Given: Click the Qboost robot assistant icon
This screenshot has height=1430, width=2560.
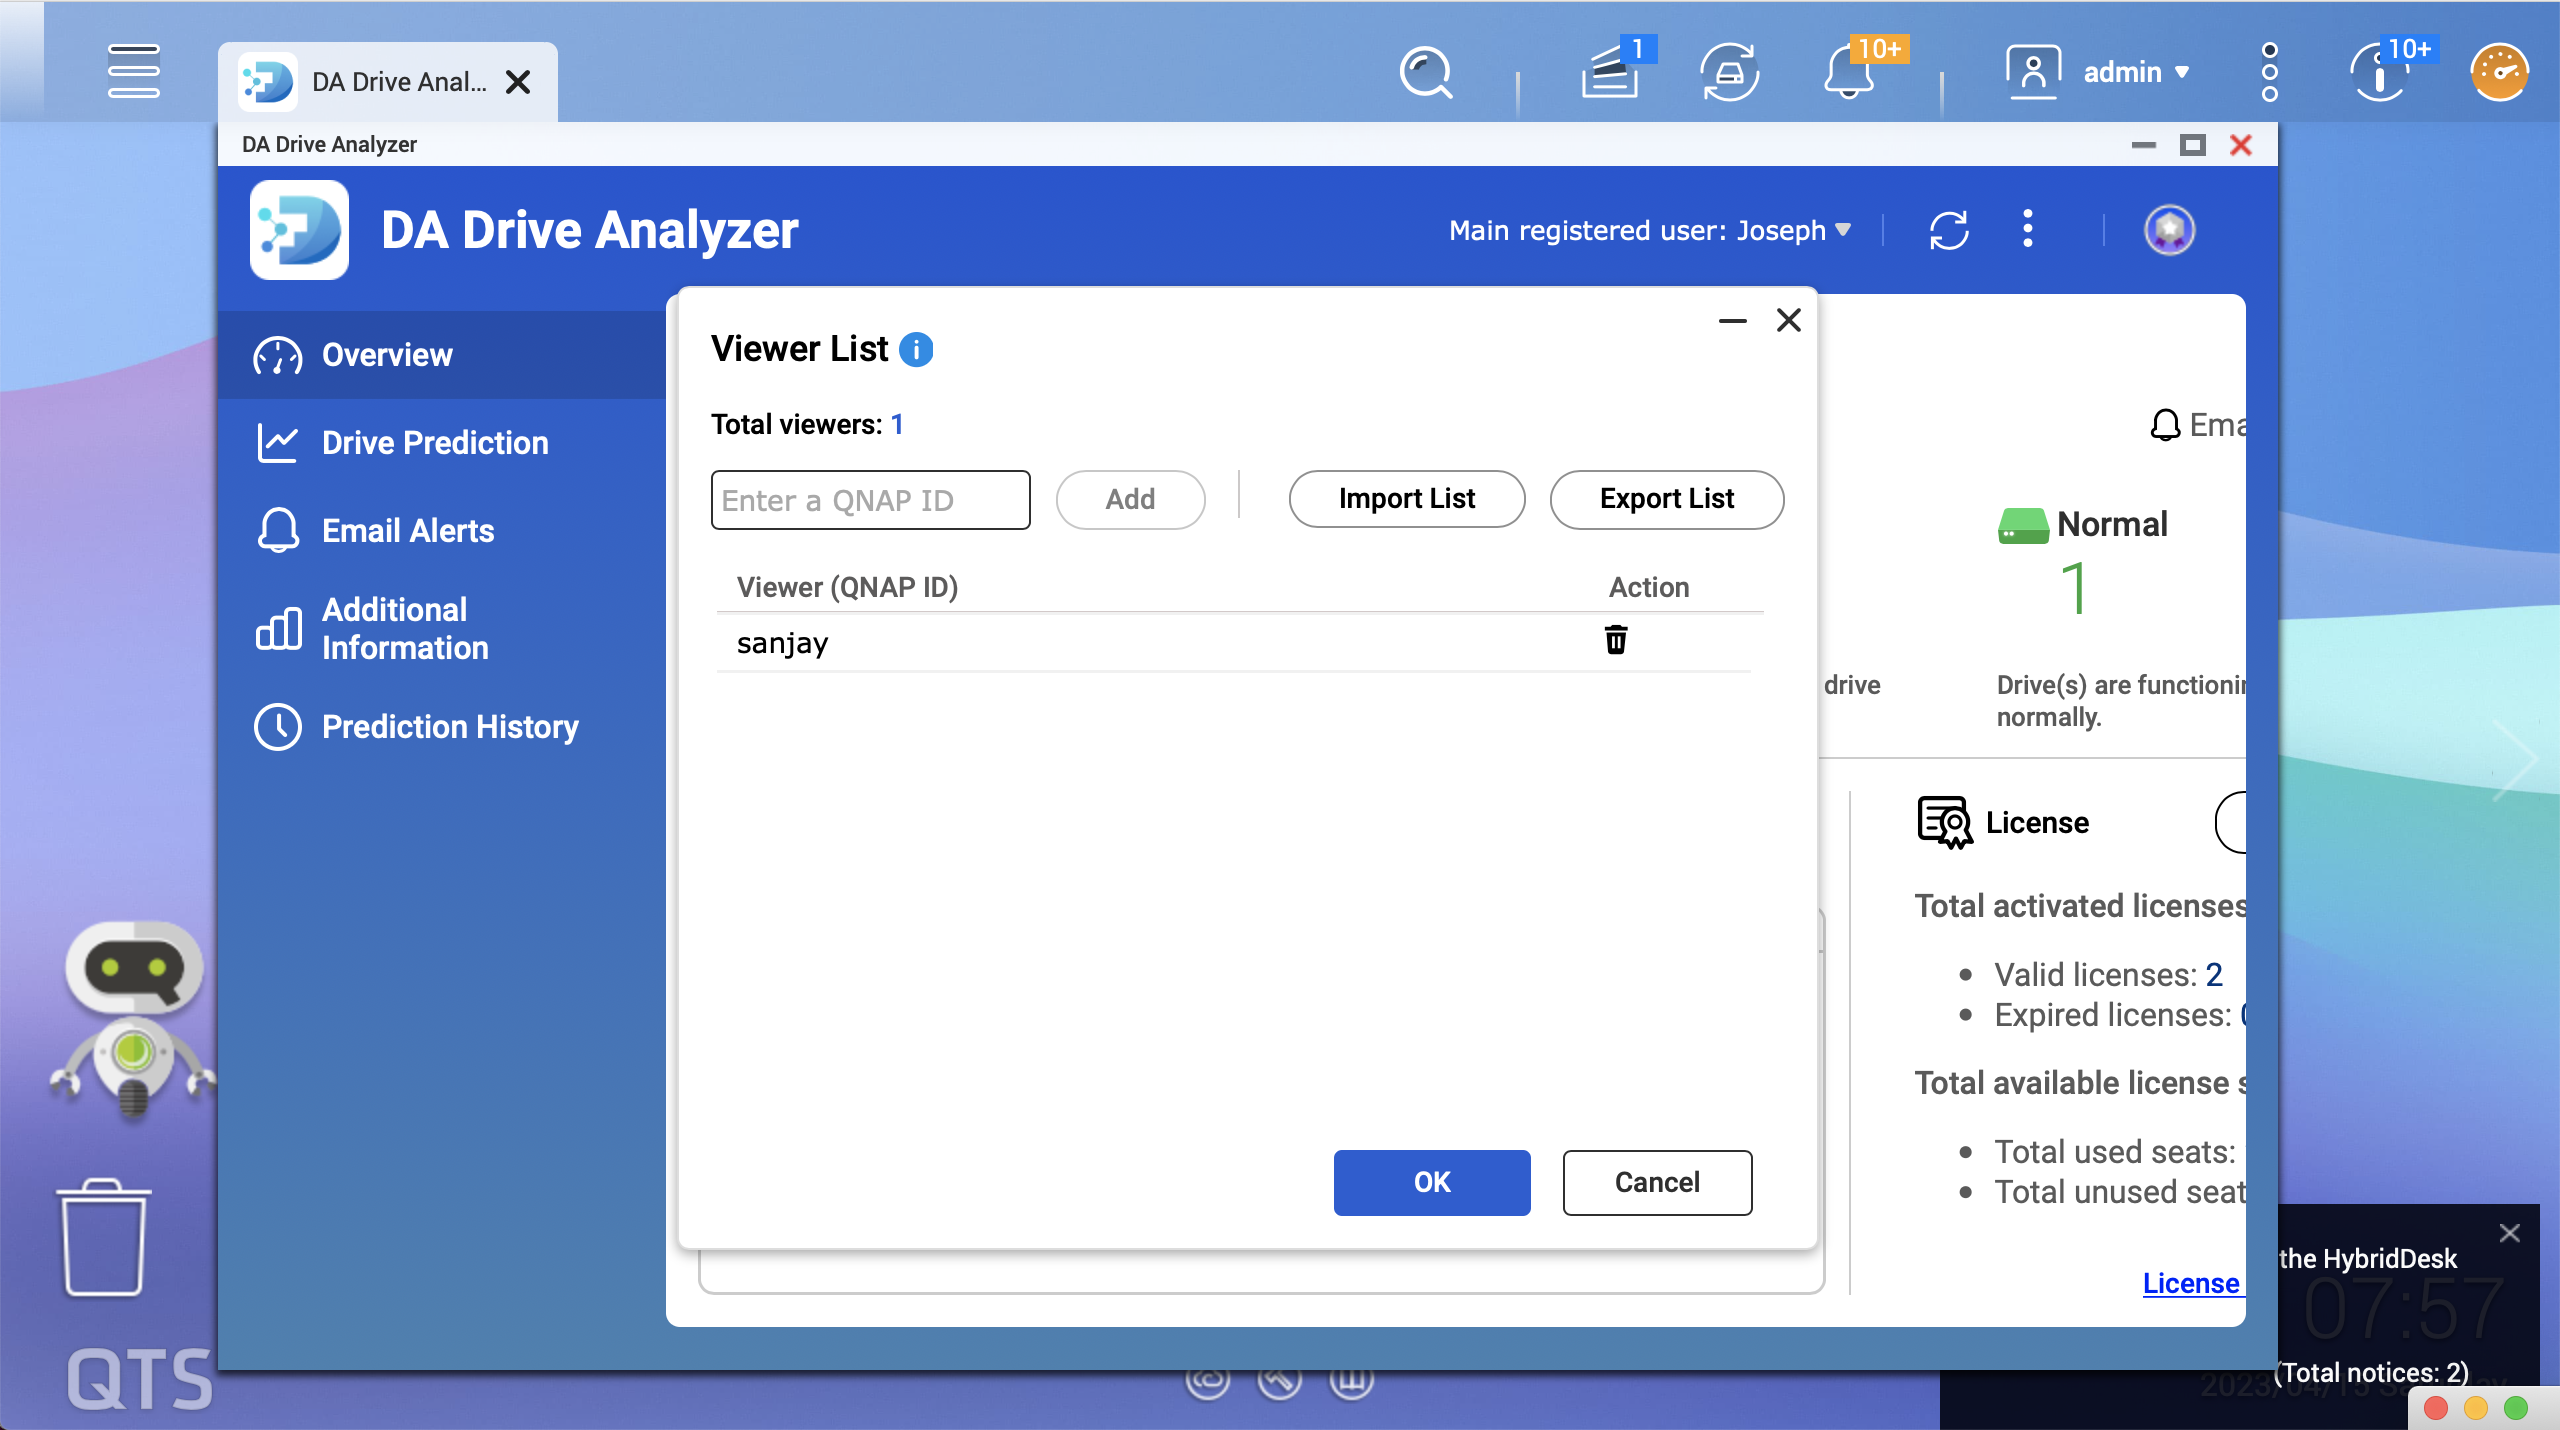Looking at the screenshot, I should [133, 1019].
